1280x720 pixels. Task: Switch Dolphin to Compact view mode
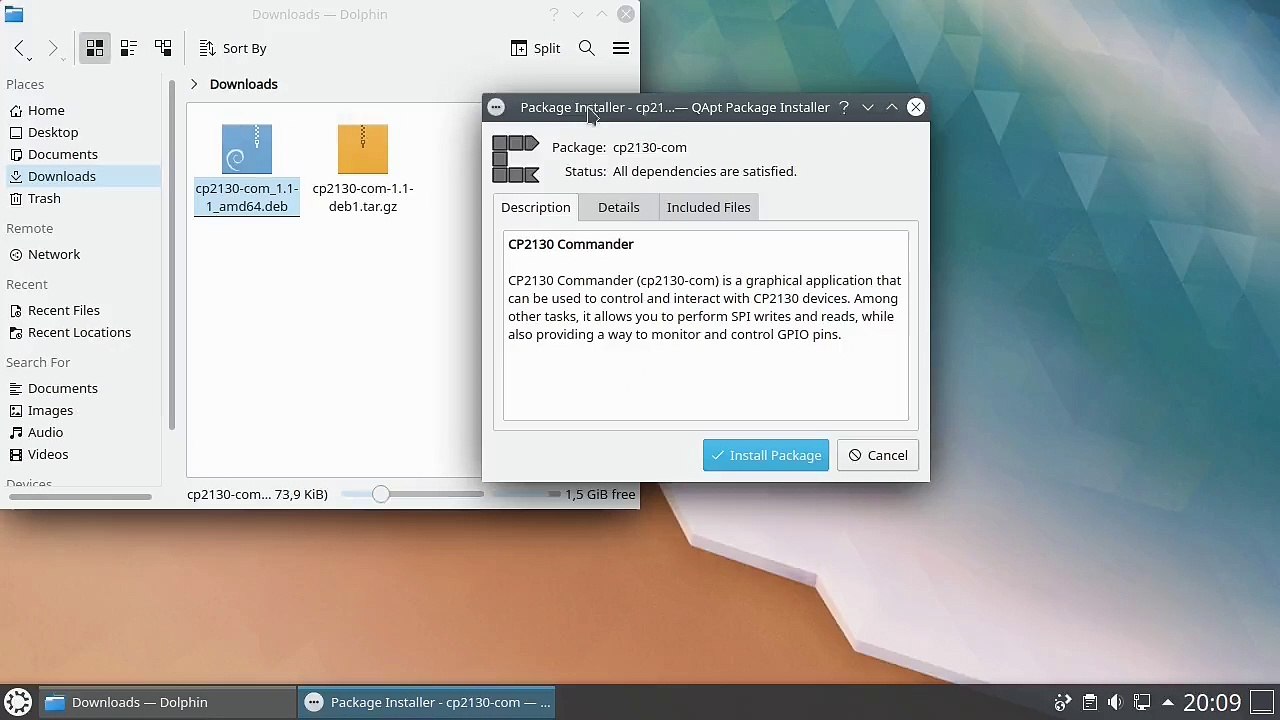point(129,48)
